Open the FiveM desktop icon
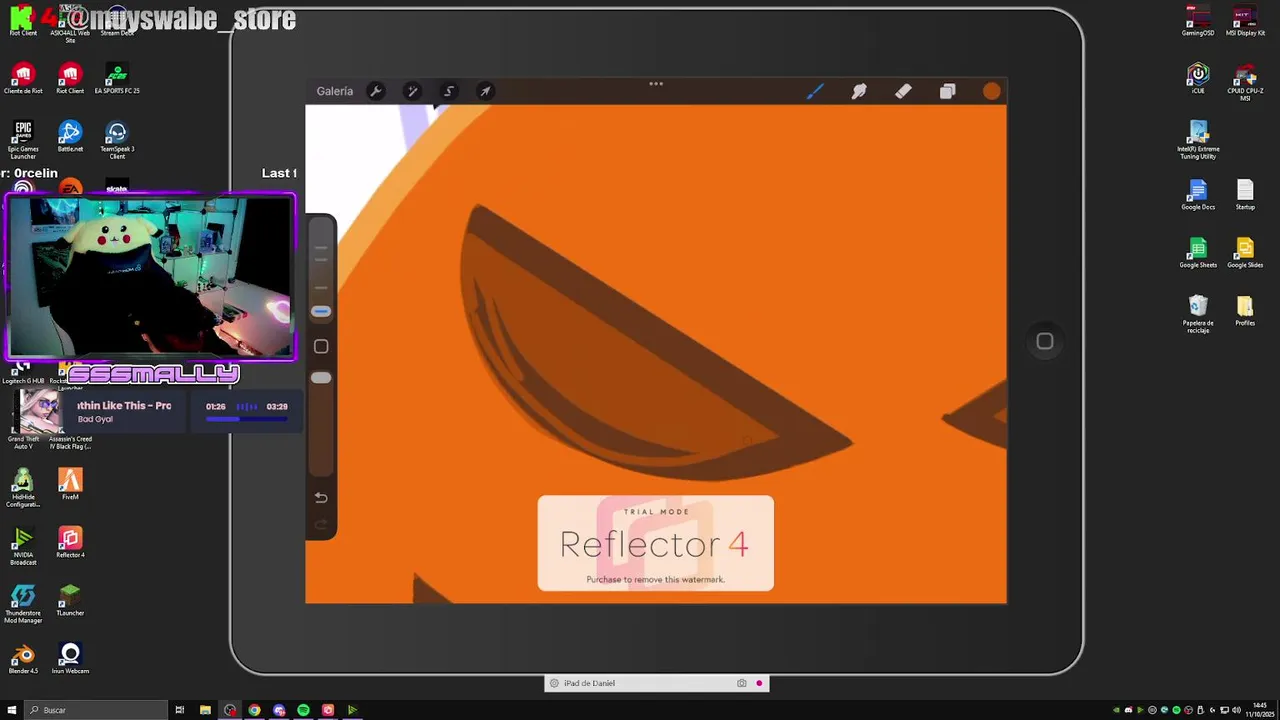This screenshot has height=720, width=1280. click(x=70, y=484)
